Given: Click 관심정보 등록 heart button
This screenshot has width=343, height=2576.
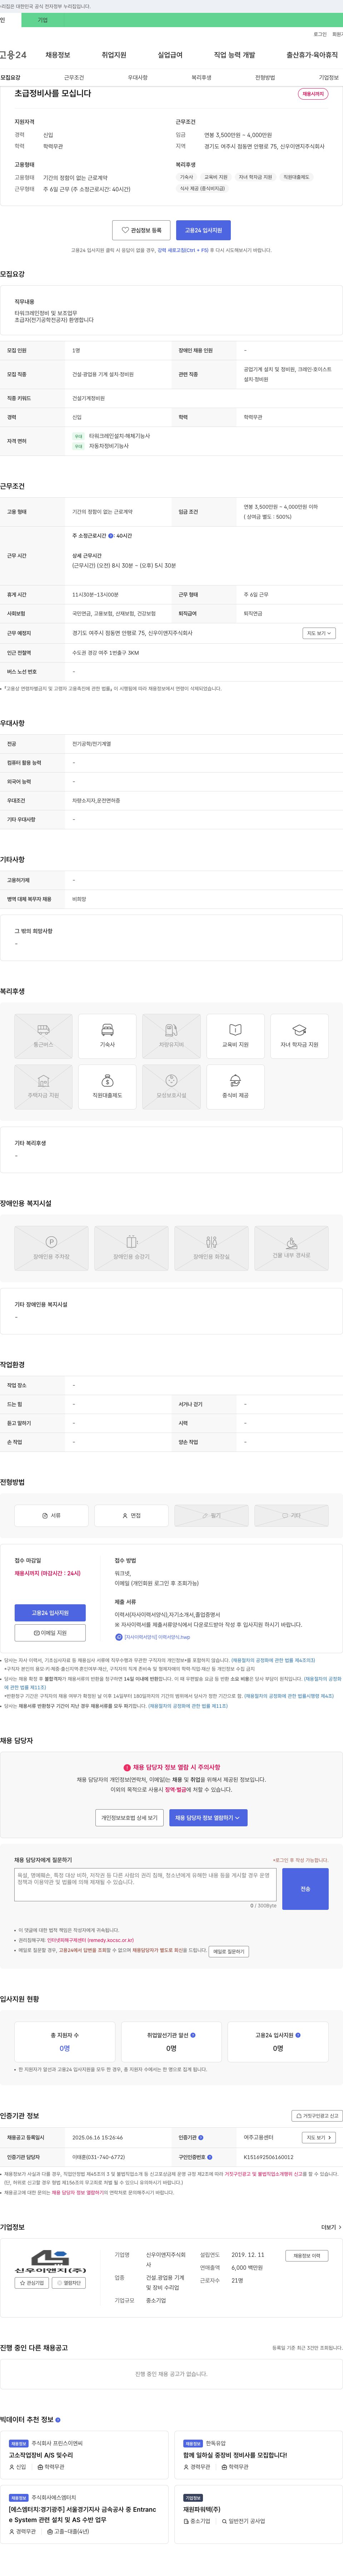Looking at the screenshot, I should tap(141, 230).
